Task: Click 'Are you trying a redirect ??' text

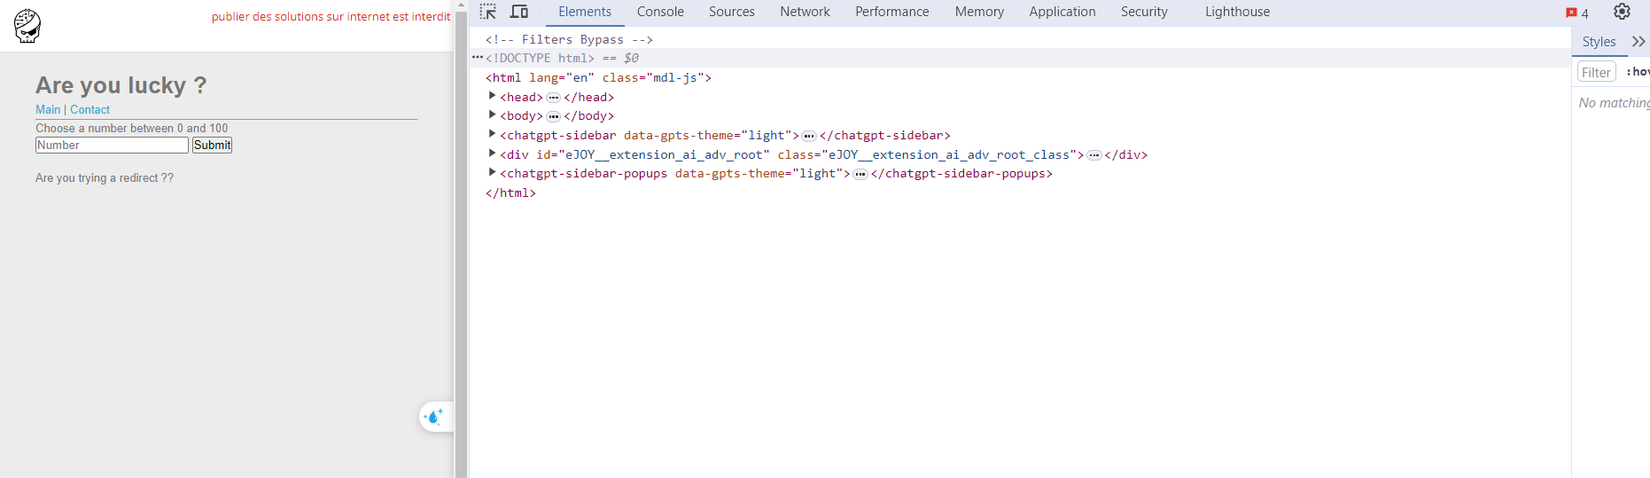Action: pyautogui.click(x=104, y=178)
